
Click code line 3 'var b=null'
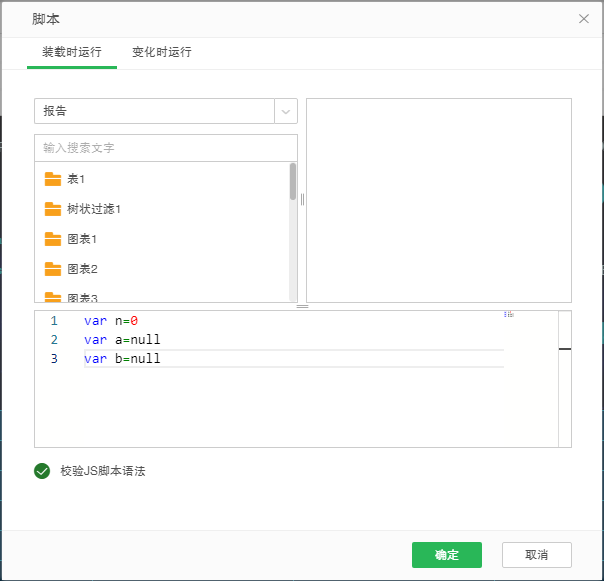(x=122, y=359)
